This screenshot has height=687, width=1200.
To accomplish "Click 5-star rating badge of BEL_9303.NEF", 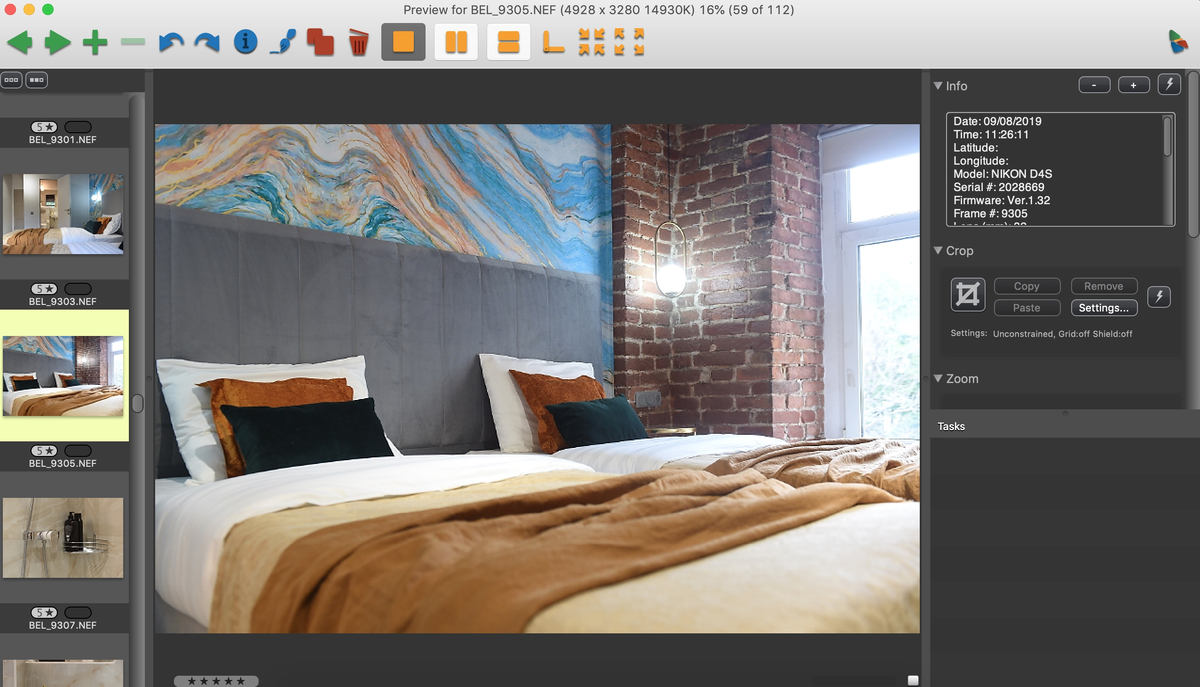I will 45,289.
